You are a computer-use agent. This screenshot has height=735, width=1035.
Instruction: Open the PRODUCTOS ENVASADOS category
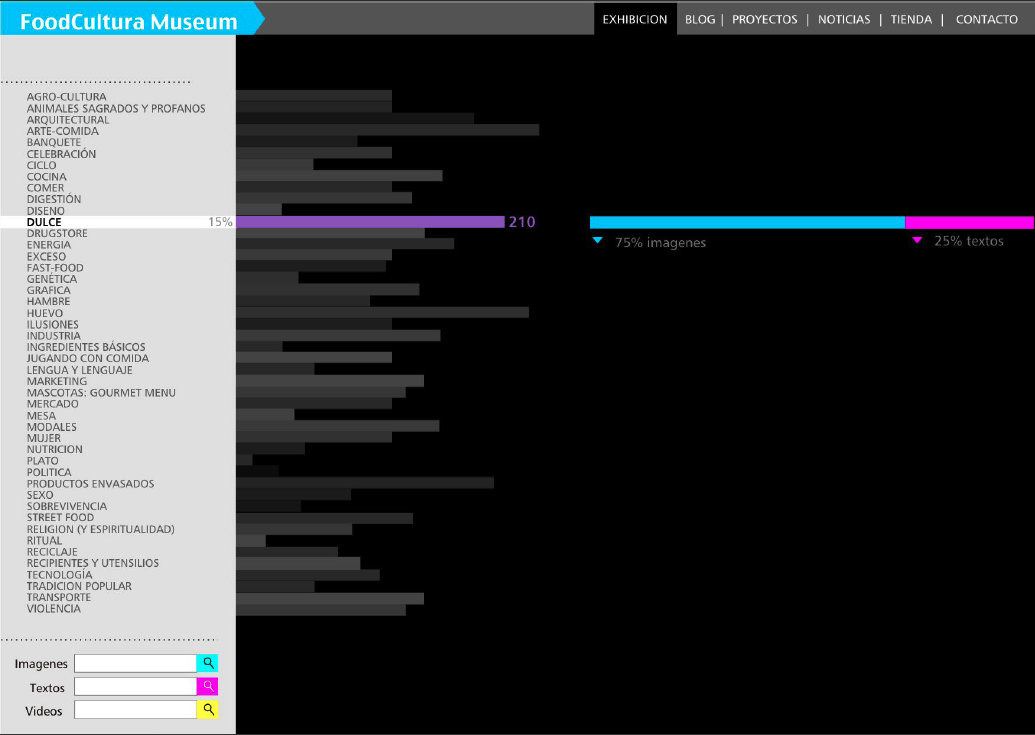pos(90,484)
